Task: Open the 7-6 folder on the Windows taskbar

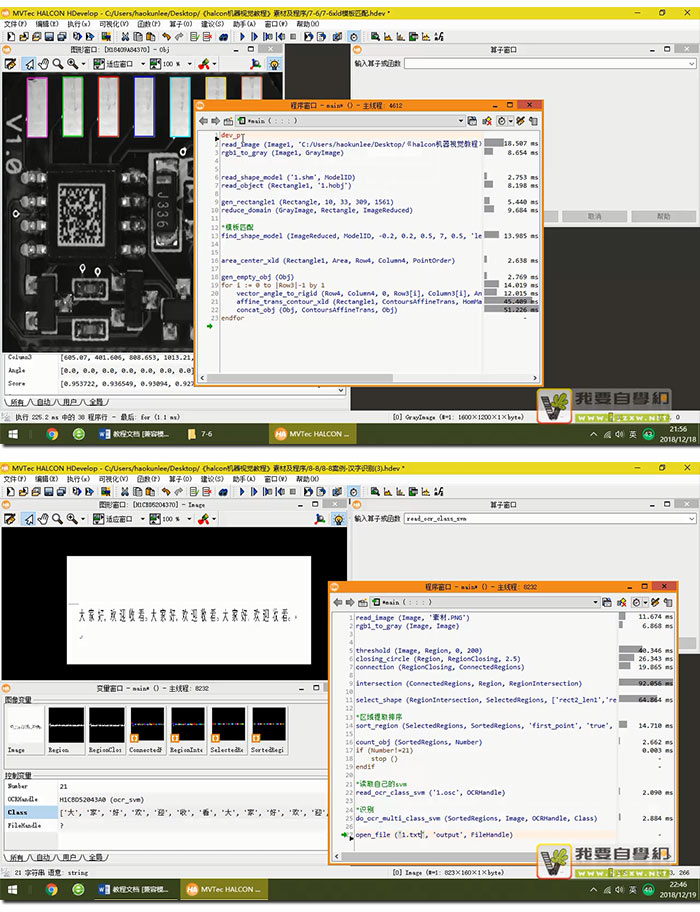Action: (x=201, y=434)
